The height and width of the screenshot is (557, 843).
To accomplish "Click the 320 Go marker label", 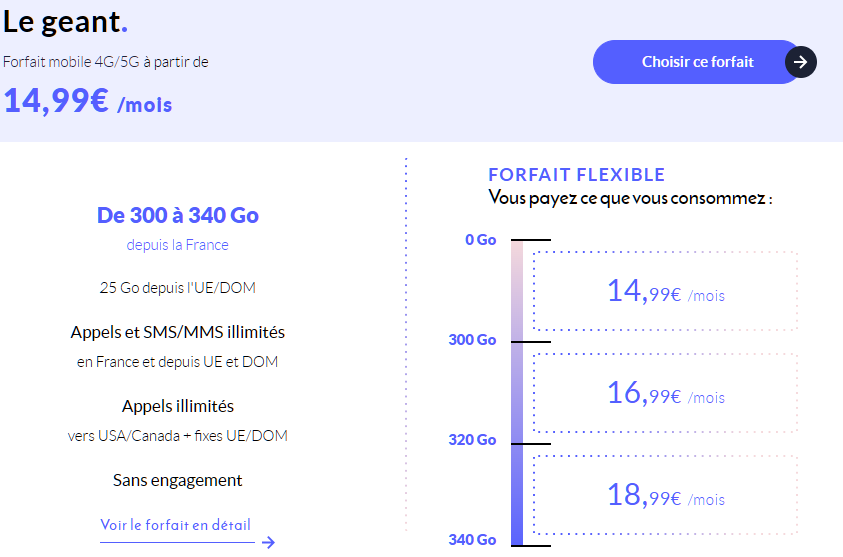I will (472, 440).
